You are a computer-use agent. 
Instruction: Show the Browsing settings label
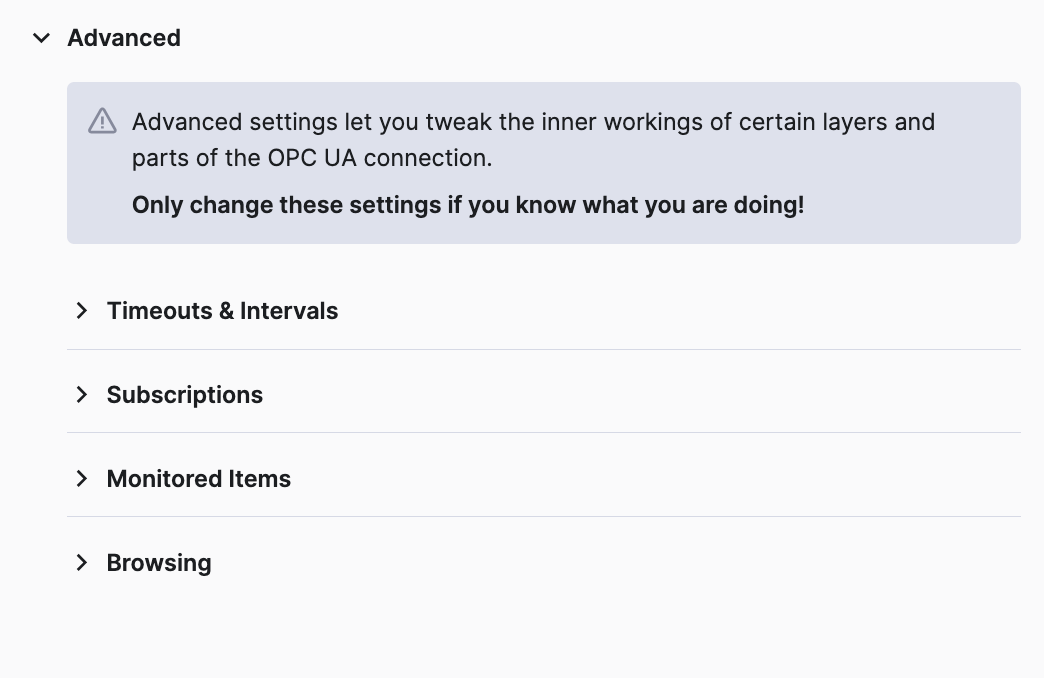tap(159, 563)
